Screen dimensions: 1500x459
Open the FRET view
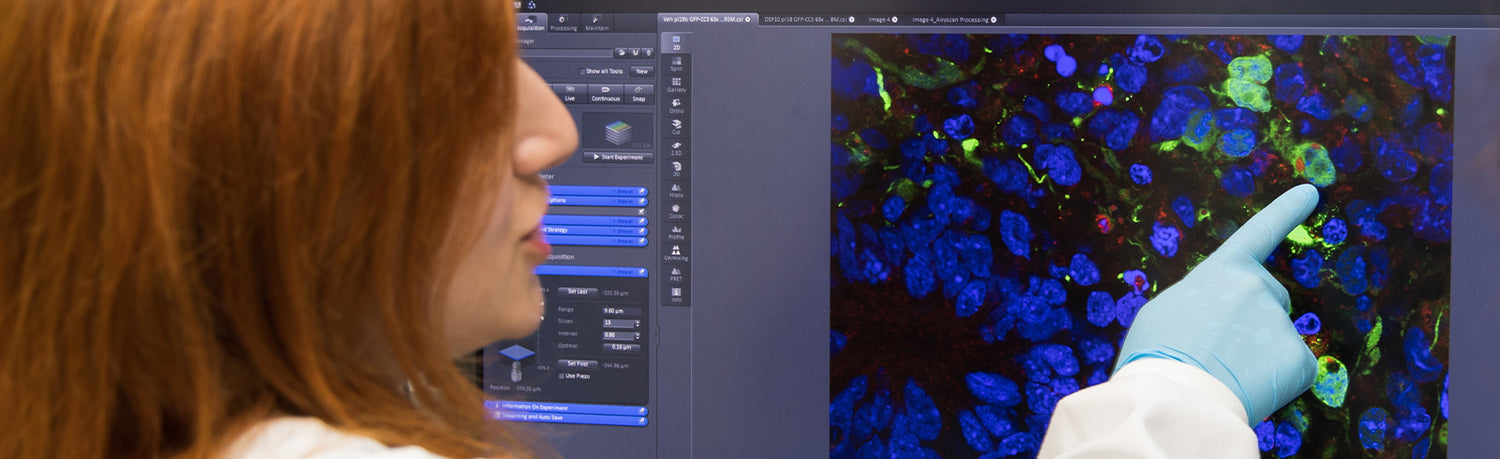click(676, 274)
